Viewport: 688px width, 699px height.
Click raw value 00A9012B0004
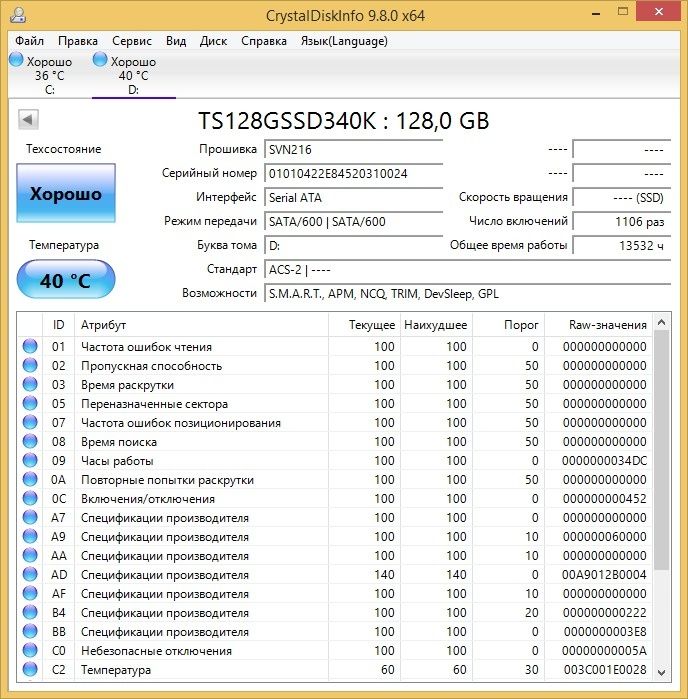[604, 575]
